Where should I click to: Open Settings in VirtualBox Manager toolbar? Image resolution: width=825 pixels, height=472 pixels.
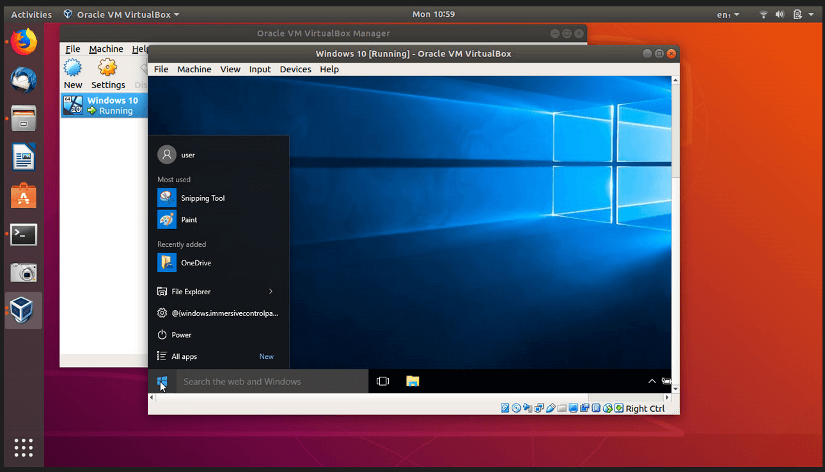point(108,74)
